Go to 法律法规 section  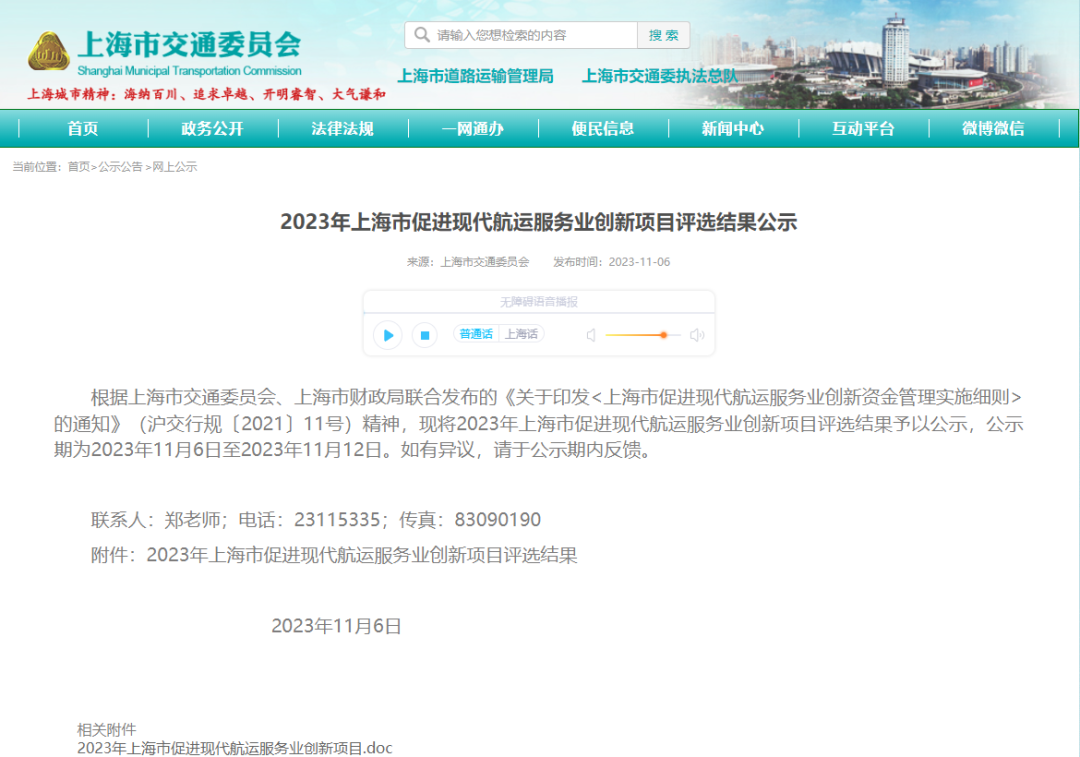tap(342, 128)
